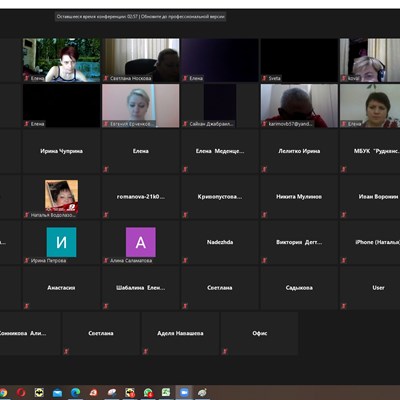Click muted mic icon in Иван Воронин tile
This screenshot has height=400, width=400.
(344, 215)
